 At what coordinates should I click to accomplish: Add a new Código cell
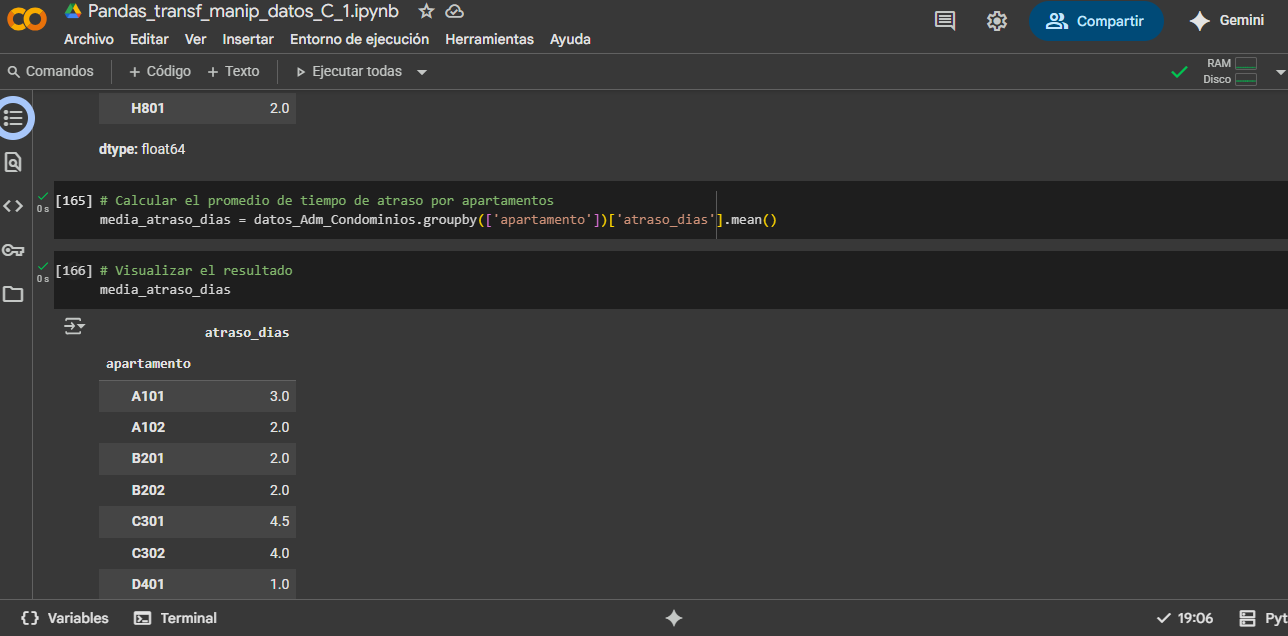(160, 71)
